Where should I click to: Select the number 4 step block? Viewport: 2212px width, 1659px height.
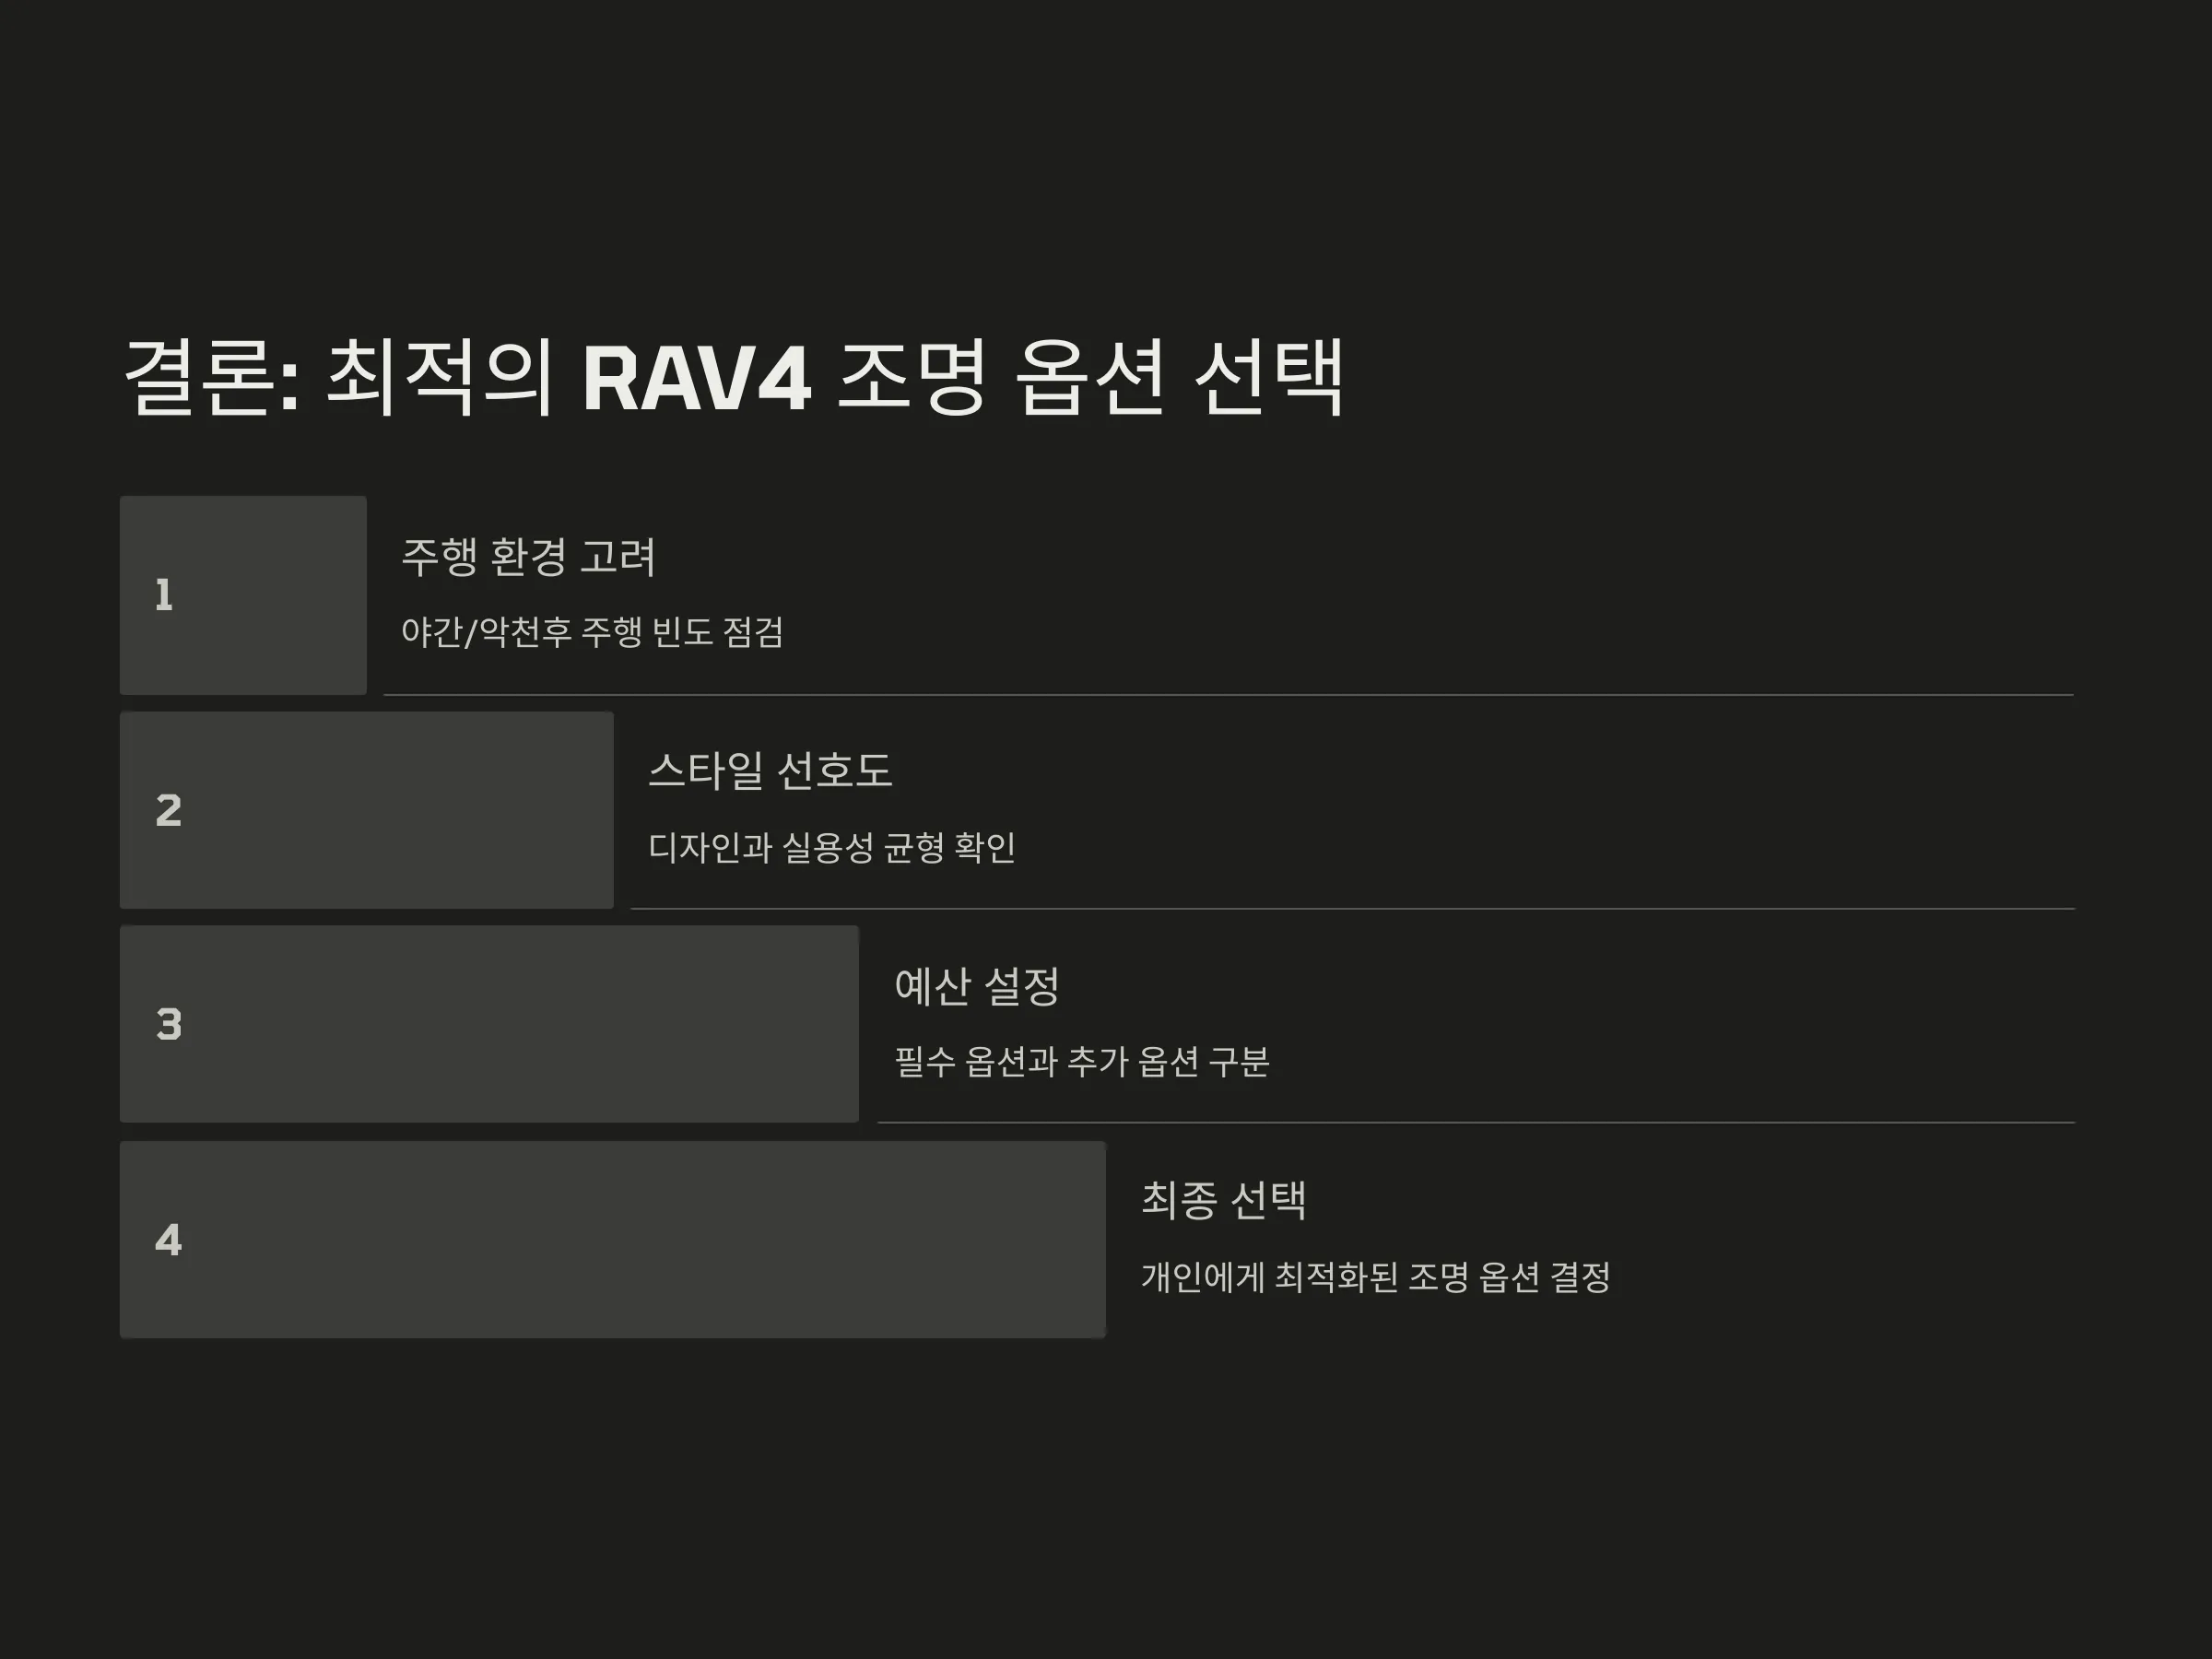coord(613,1239)
